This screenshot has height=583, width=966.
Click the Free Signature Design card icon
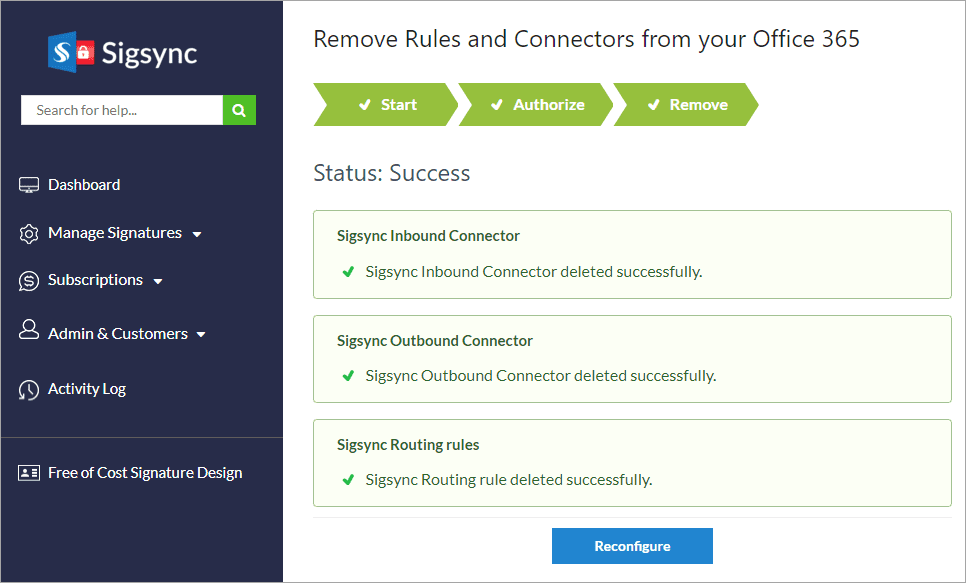click(29, 473)
